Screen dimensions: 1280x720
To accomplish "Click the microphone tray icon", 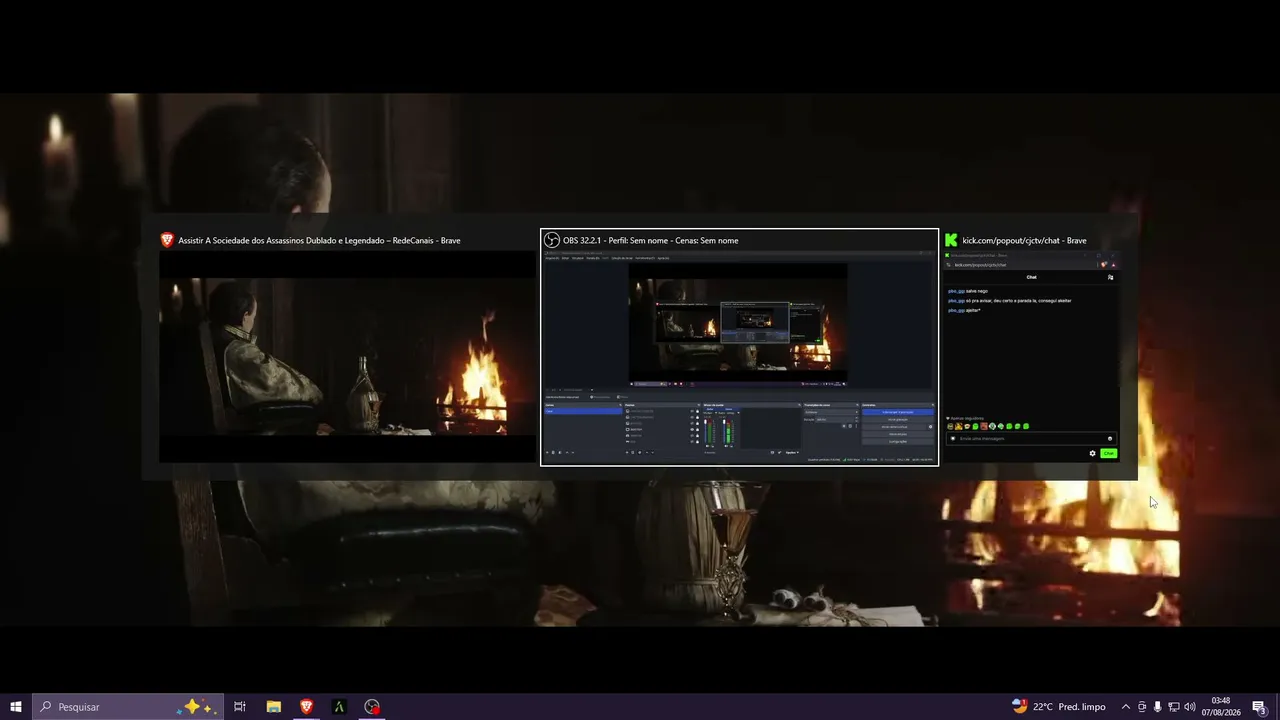I will (x=1157, y=707).
